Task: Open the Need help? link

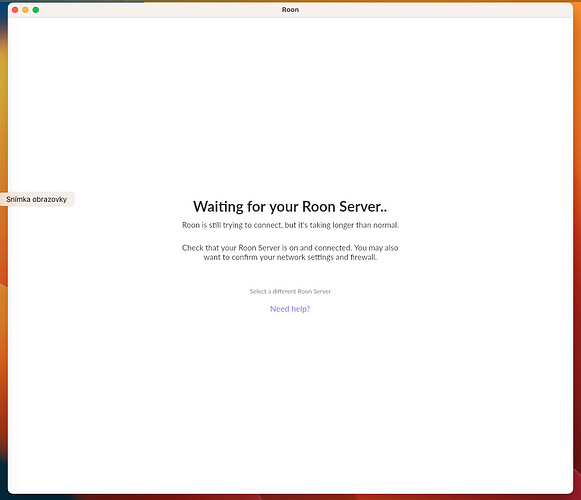Action: 290,309
